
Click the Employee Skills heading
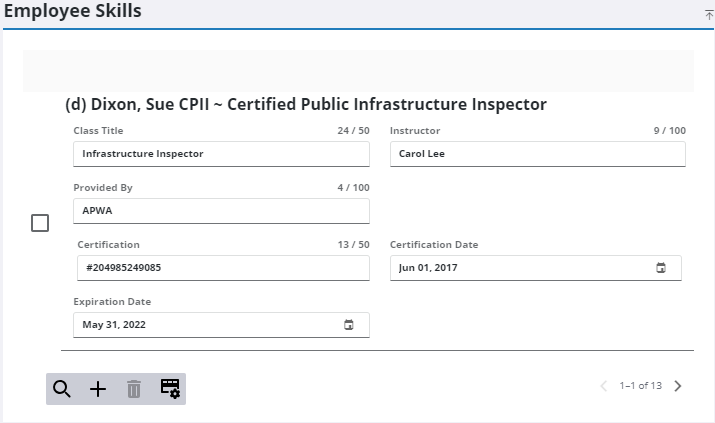(72, 12)
